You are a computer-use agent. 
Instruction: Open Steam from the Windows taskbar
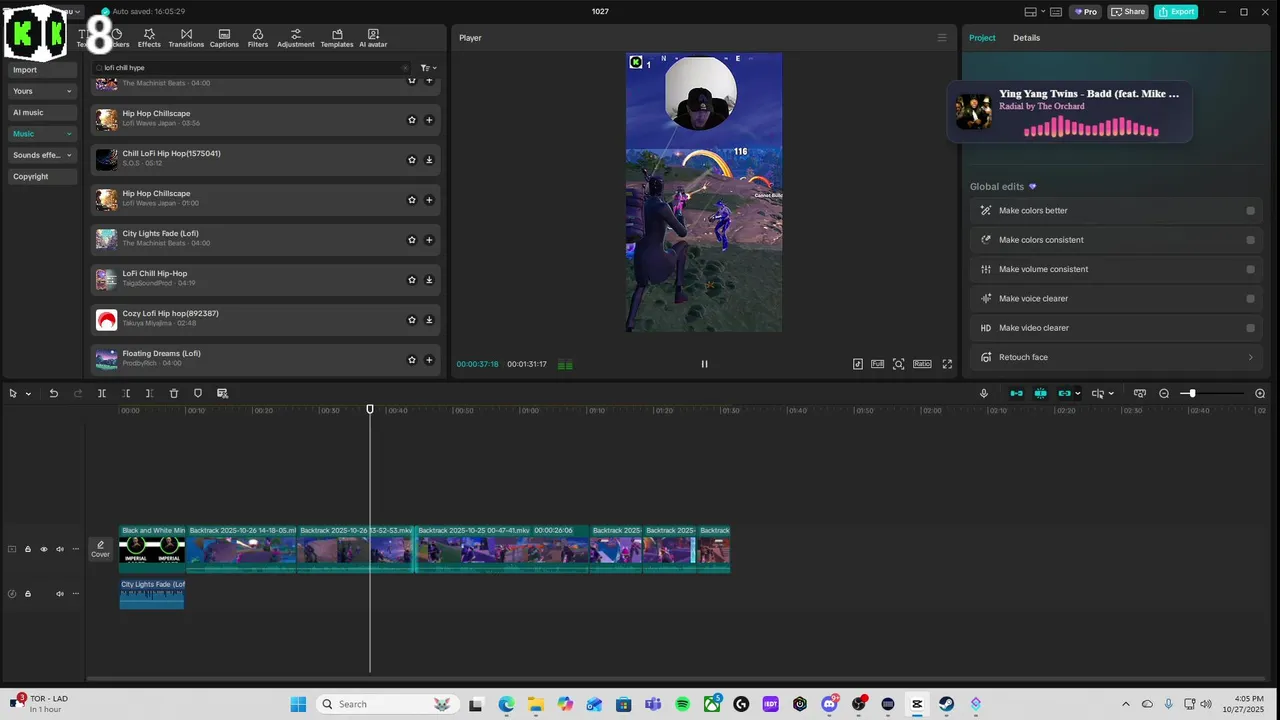946,704
